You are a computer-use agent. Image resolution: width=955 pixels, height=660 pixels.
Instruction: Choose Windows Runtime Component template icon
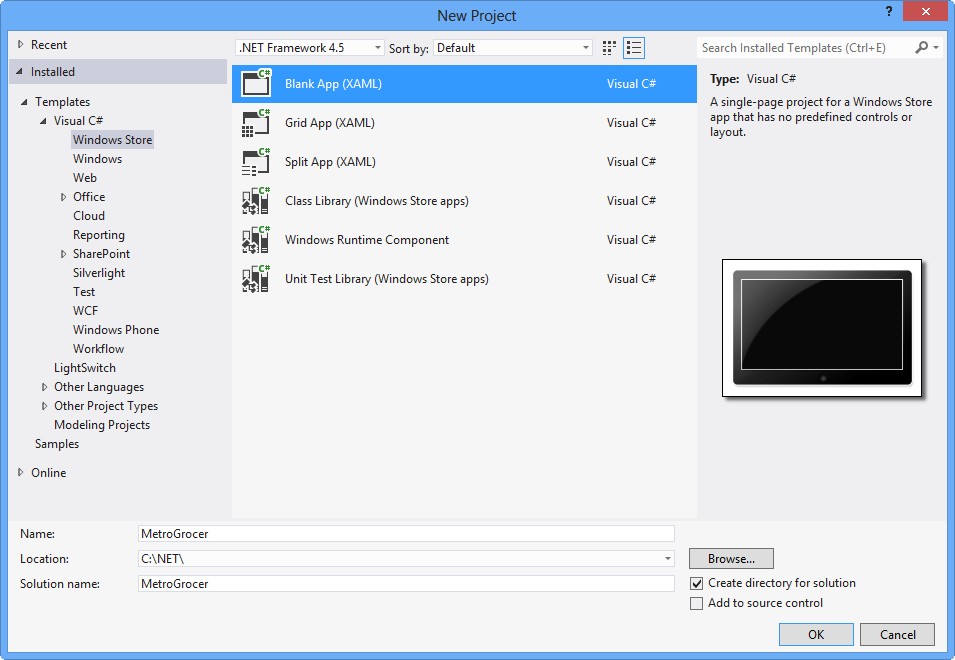(x=256, y=239)
